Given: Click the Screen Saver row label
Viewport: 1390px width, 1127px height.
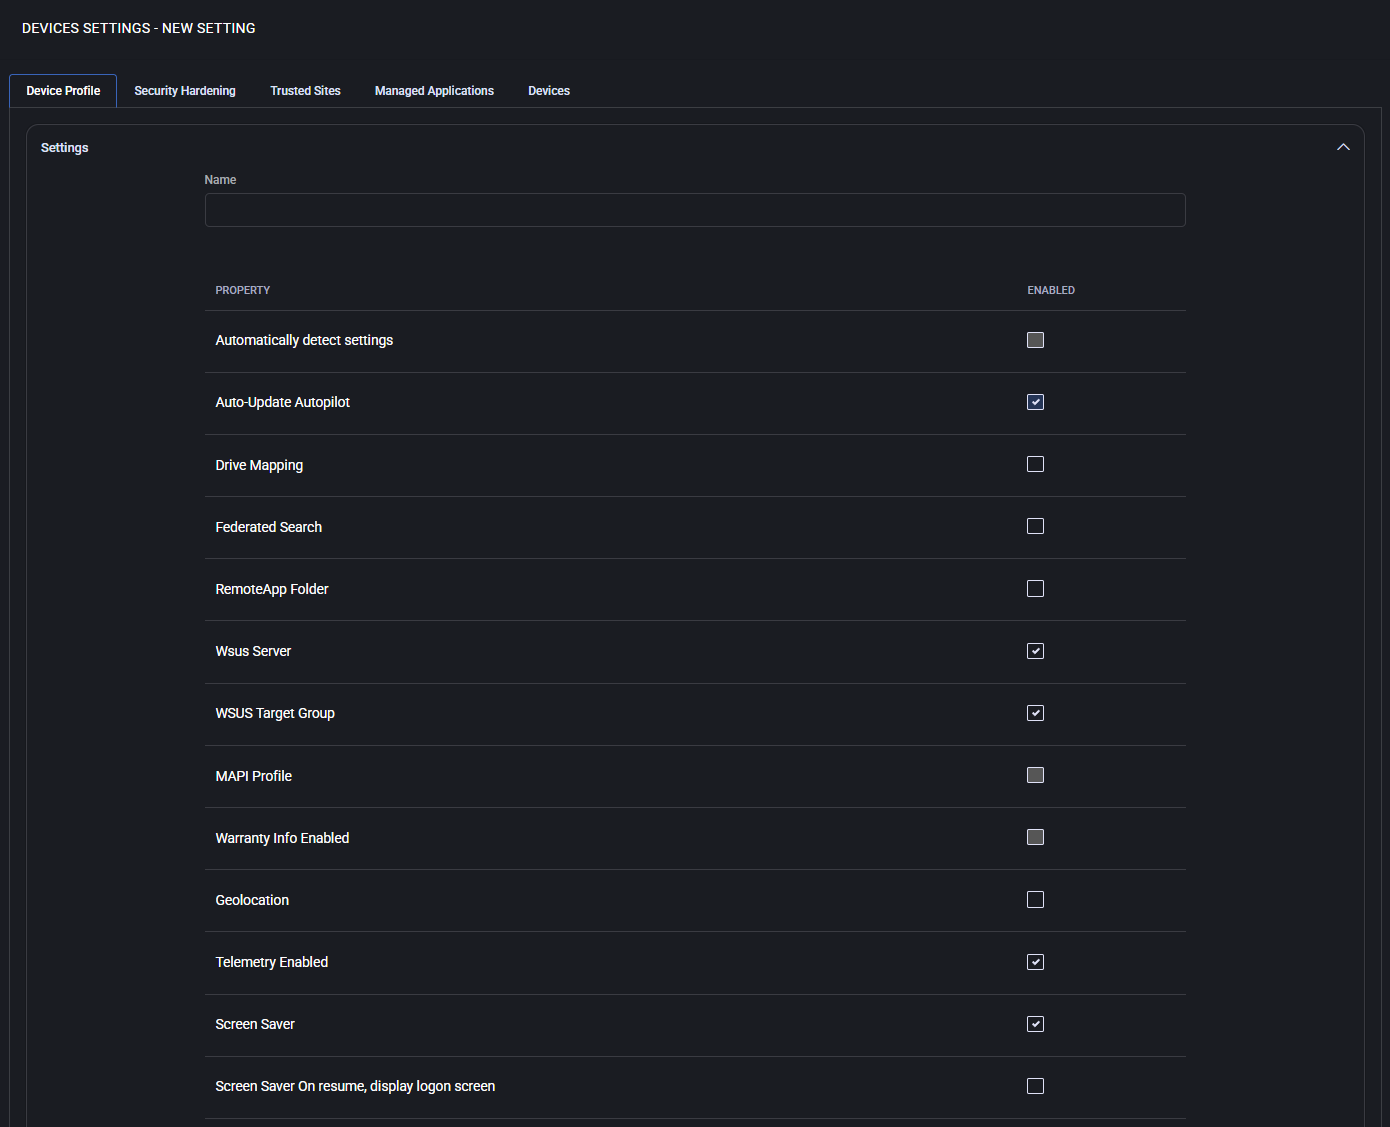Looking at the screenshot, I should [x=255, y=1024].
